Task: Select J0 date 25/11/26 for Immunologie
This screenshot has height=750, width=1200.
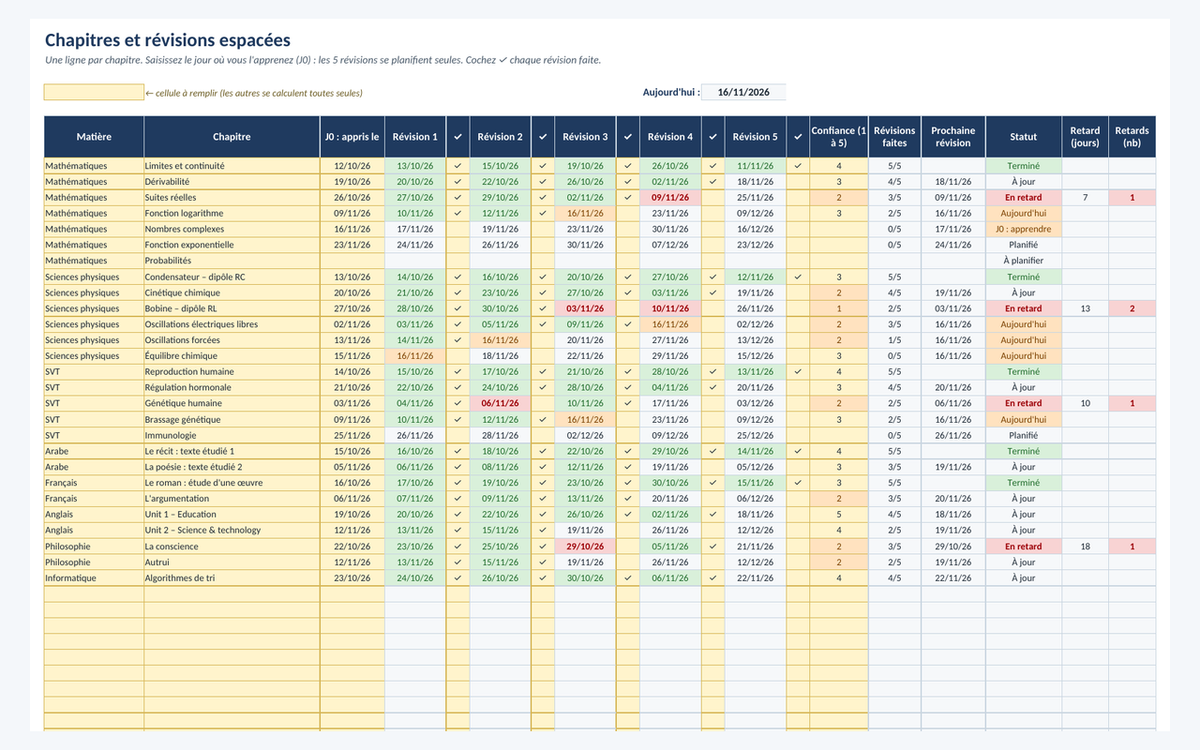Action: click(352, 436)
